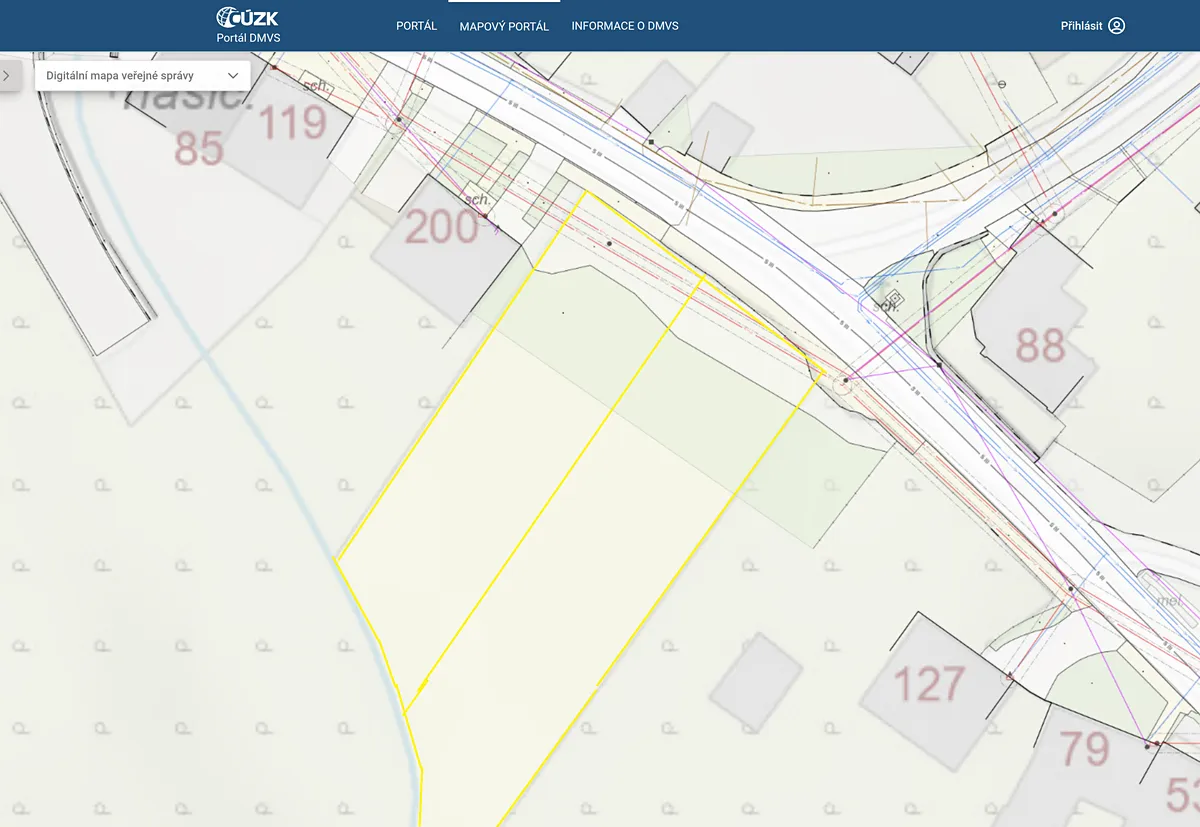This screenshot has height=827, width=1200.
Task: Open the Digitální mapa veřejné správy dropdown
Action: pyautogui.click(x=143, y=75)
